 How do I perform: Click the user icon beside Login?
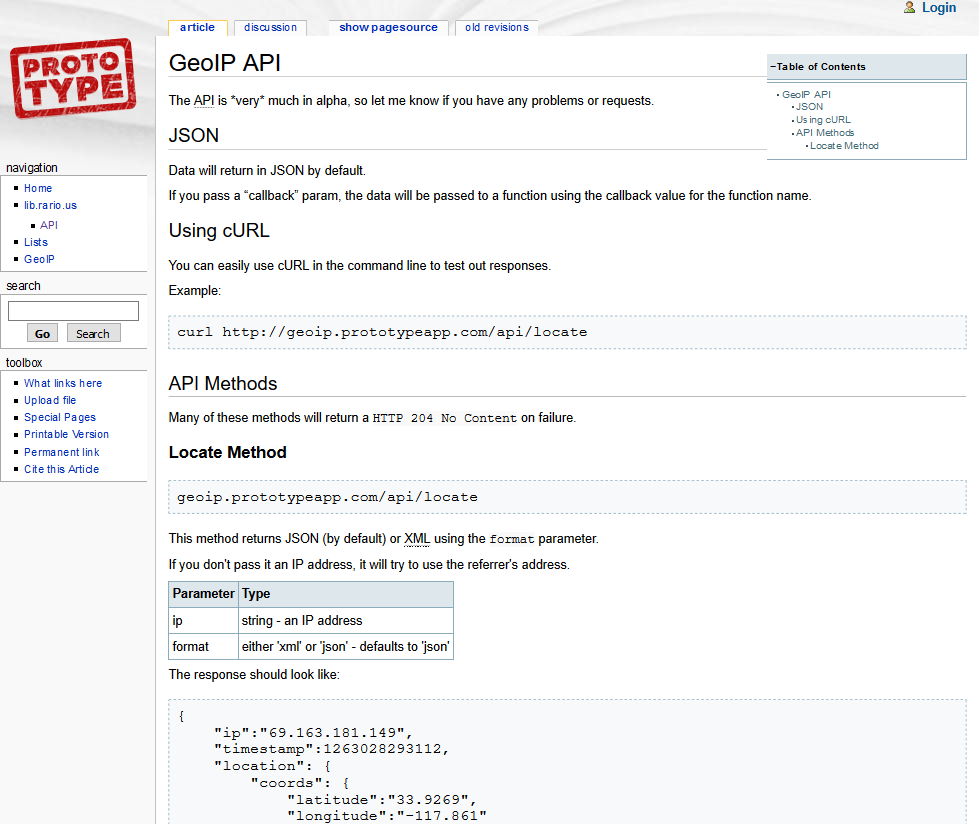pyautogui.click(x=910, y=7)
